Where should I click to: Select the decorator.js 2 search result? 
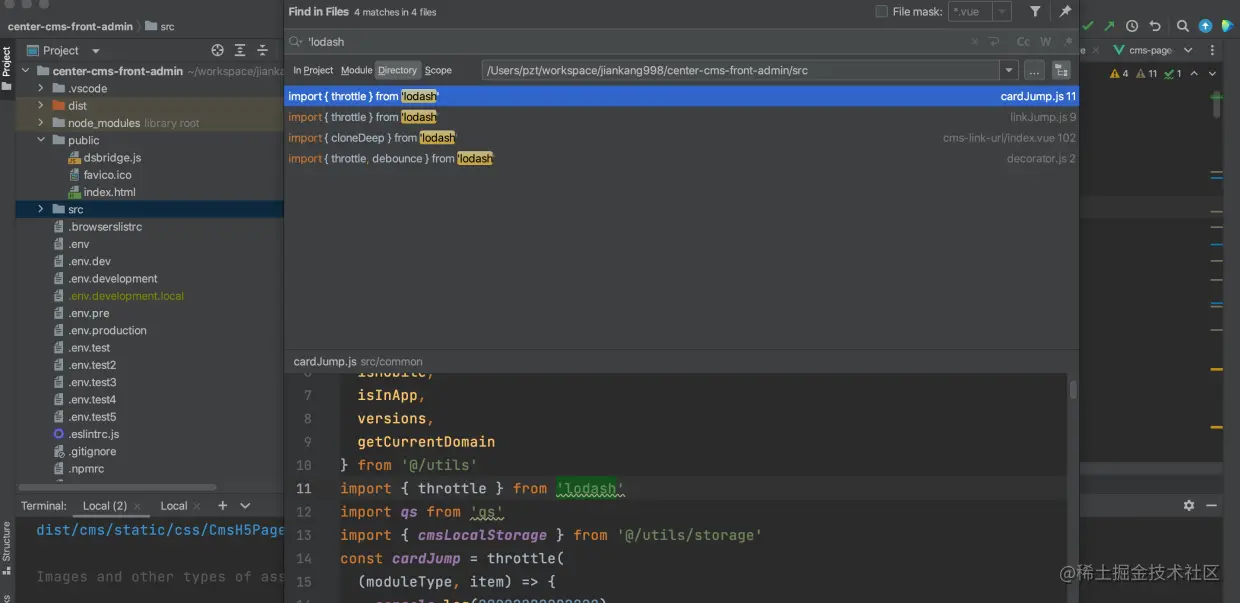[x=681, y=159]
